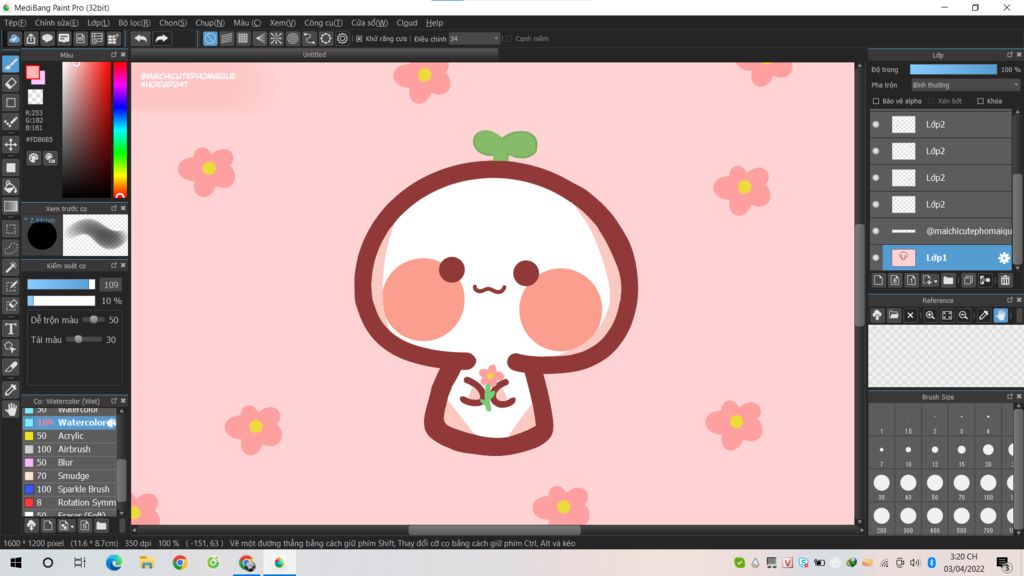The width and height of the screenshot is (1024, 576).
Task: Add a new layer in layer panel
Action: coord(878,280)
